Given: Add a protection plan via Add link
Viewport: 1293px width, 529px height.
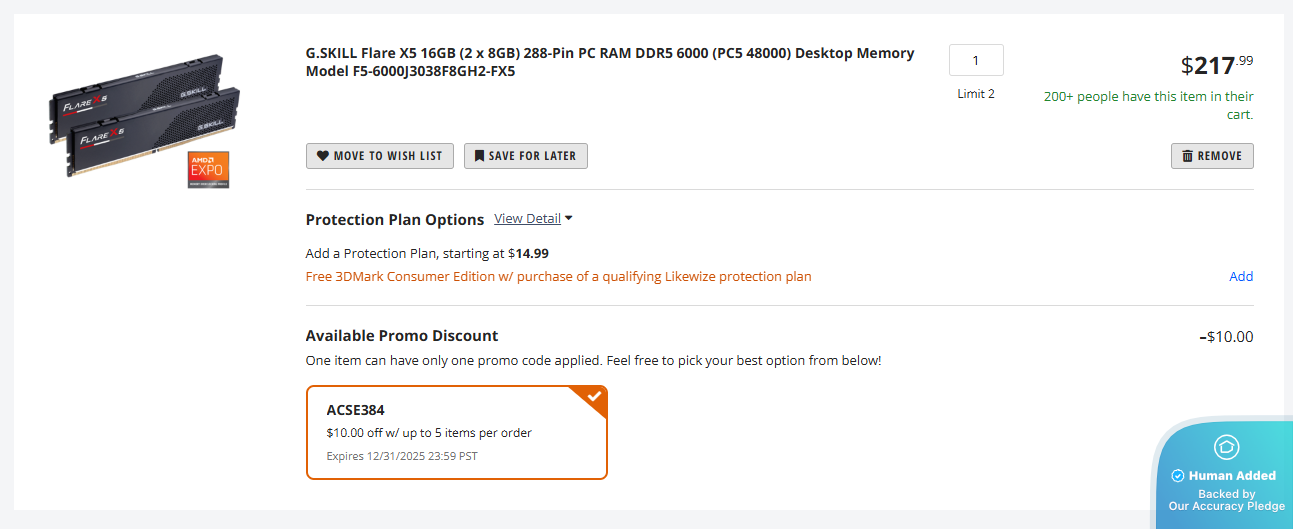Looking at the screenshot, I should [x=1241, y=277].
